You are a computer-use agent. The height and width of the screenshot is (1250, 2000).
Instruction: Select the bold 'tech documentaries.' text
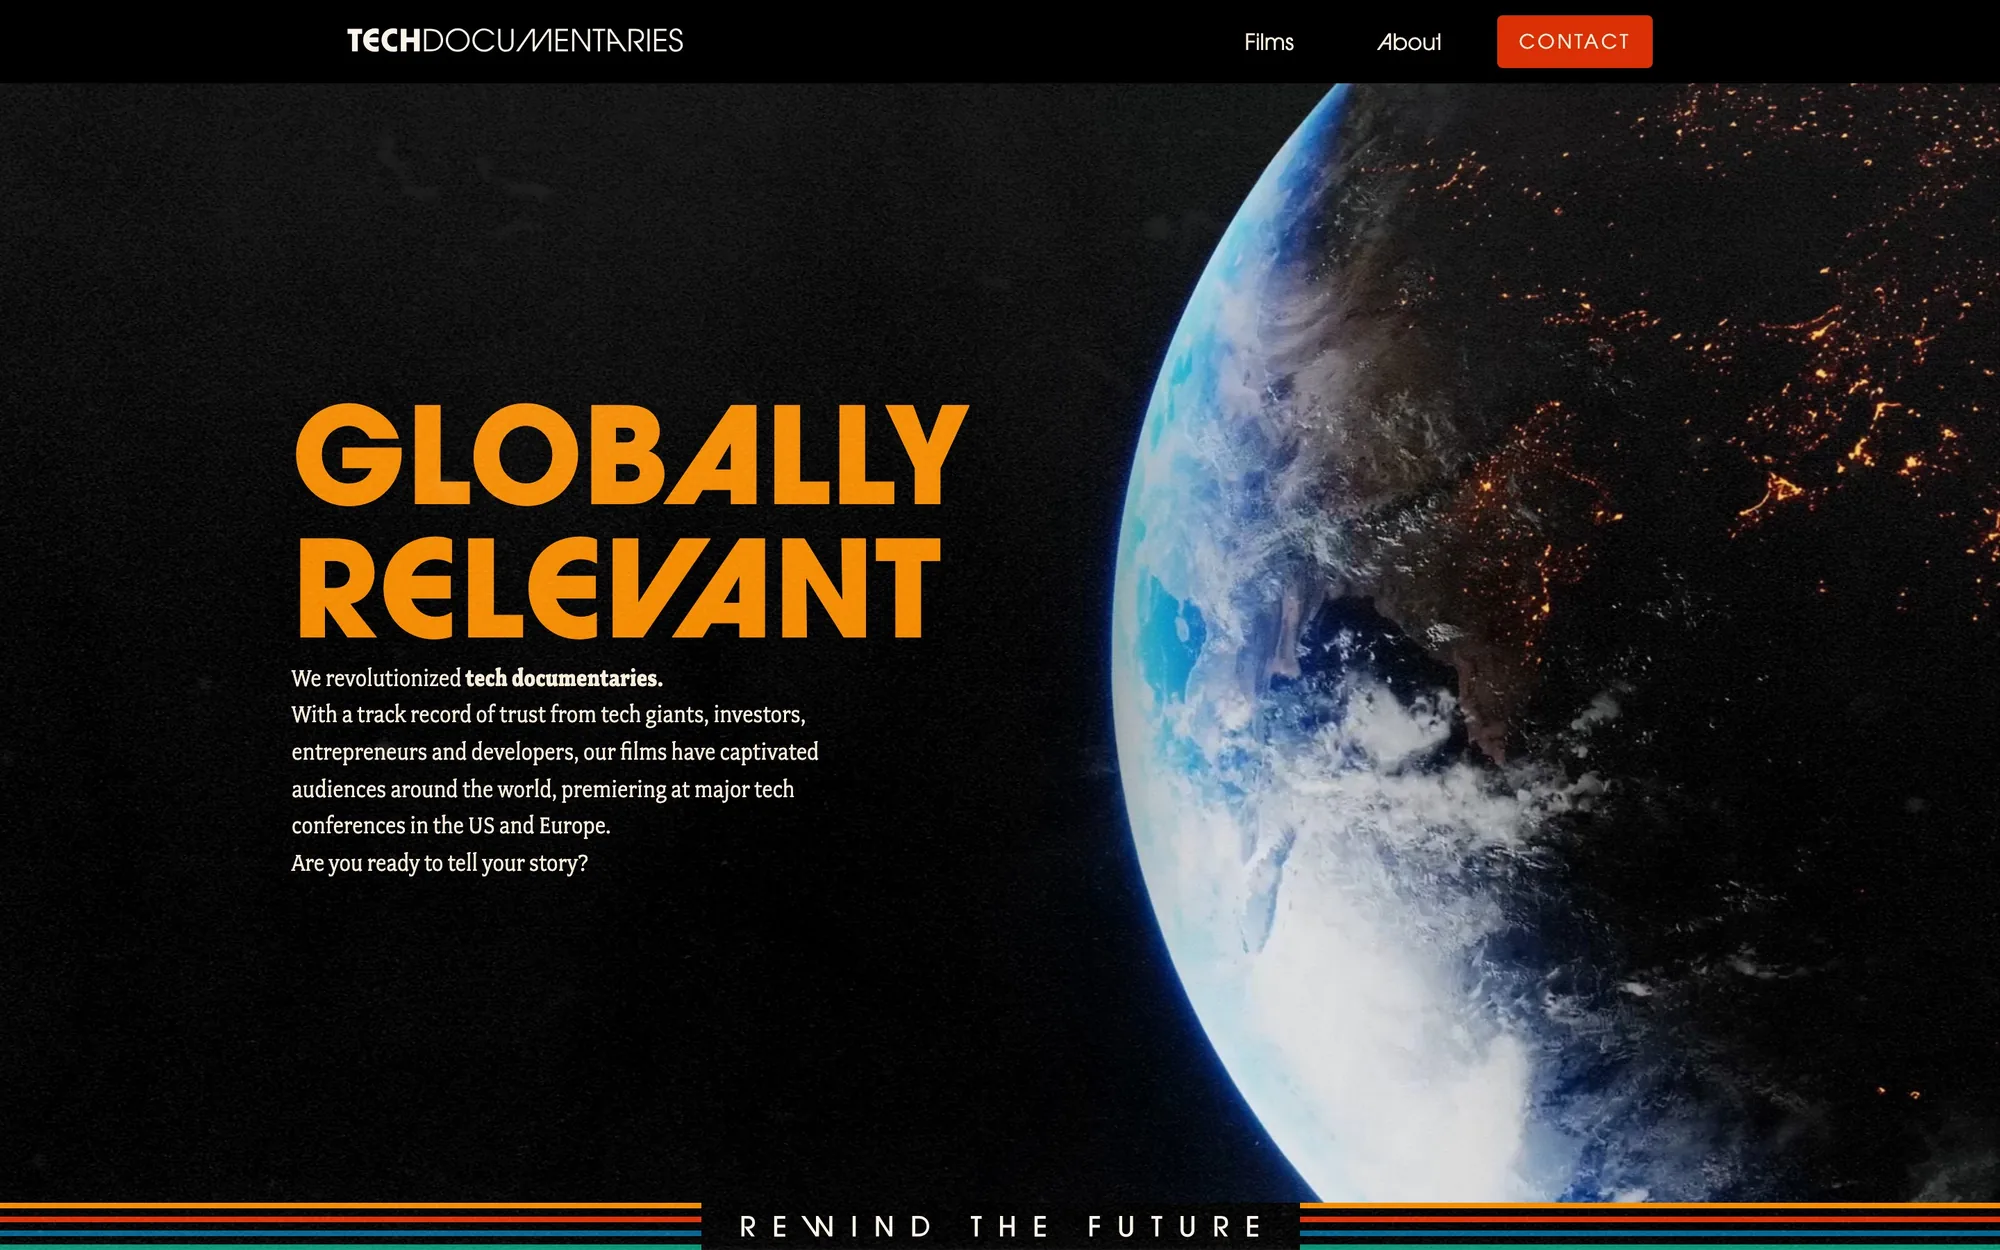pos(564,678)
